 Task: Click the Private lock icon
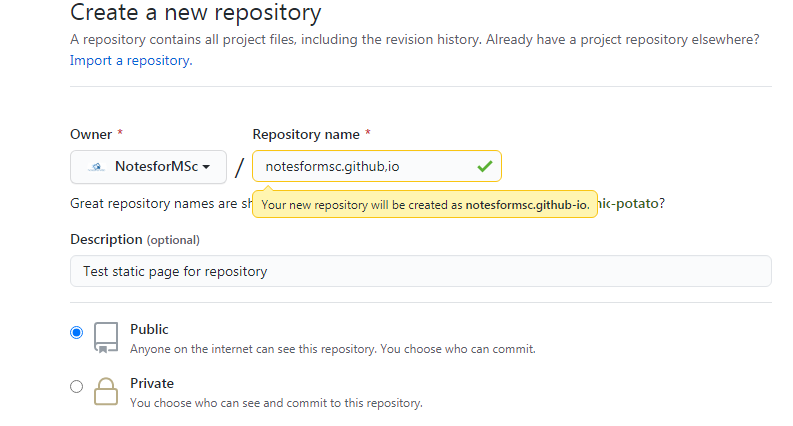pos(106,391)
